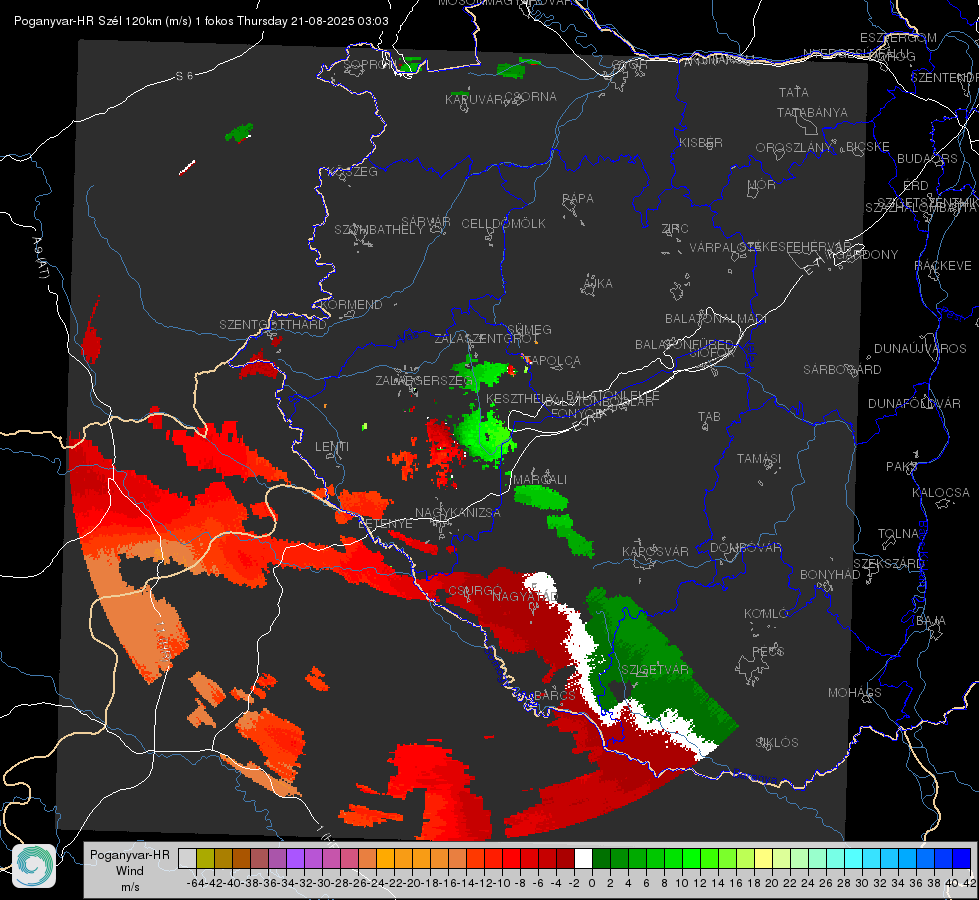Click the DUNAÚJVÁROS city label
Screen dimensions: 979x900
(920, 348)
